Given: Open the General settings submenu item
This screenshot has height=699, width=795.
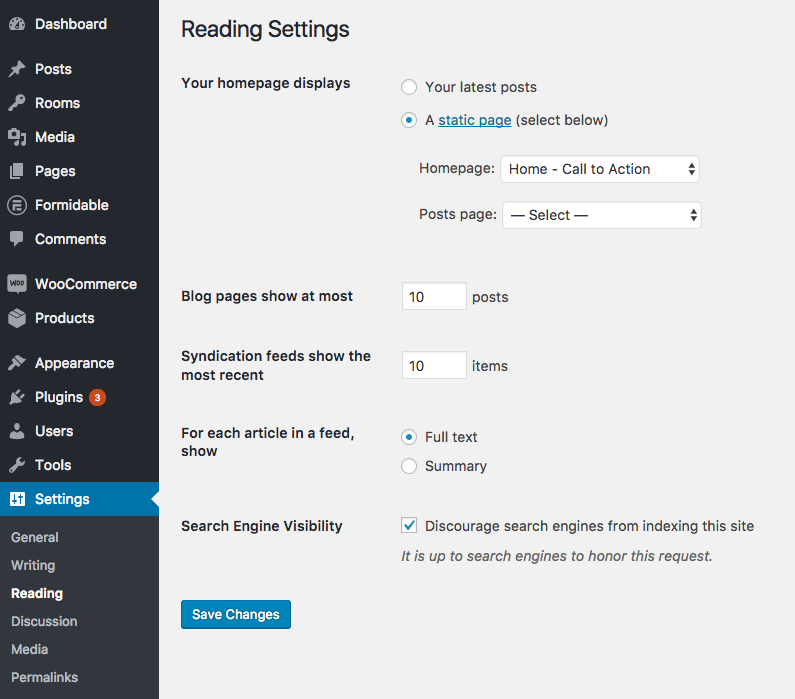Looking at the screenshot, I should 34,537.
